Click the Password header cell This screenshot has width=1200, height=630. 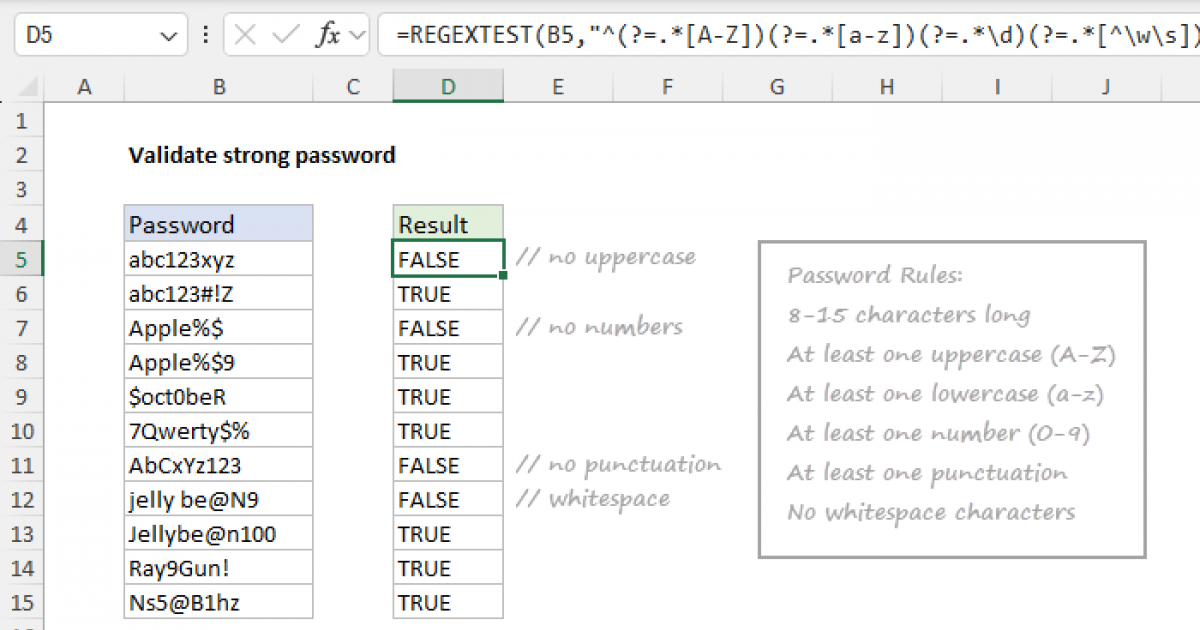click(218, 223)
